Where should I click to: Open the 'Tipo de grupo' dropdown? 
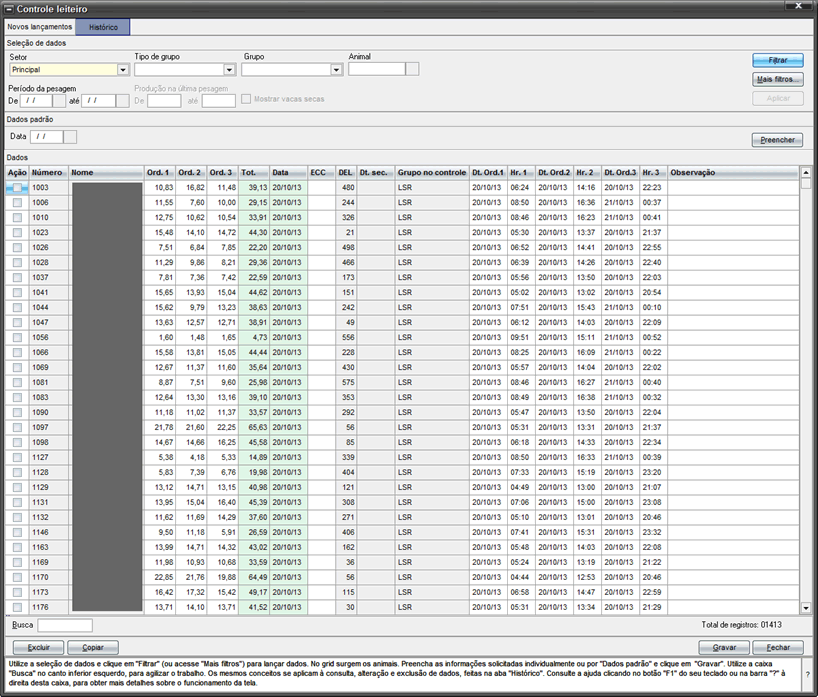click(x=230, y=69)
